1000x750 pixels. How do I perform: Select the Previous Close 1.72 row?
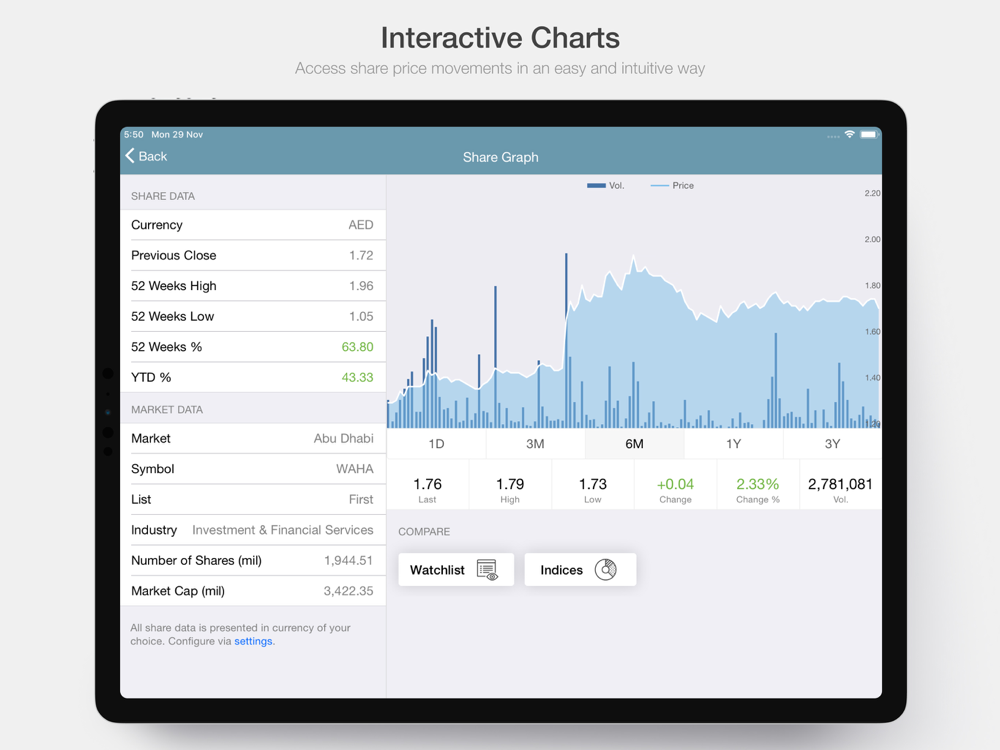pos(253,256)
